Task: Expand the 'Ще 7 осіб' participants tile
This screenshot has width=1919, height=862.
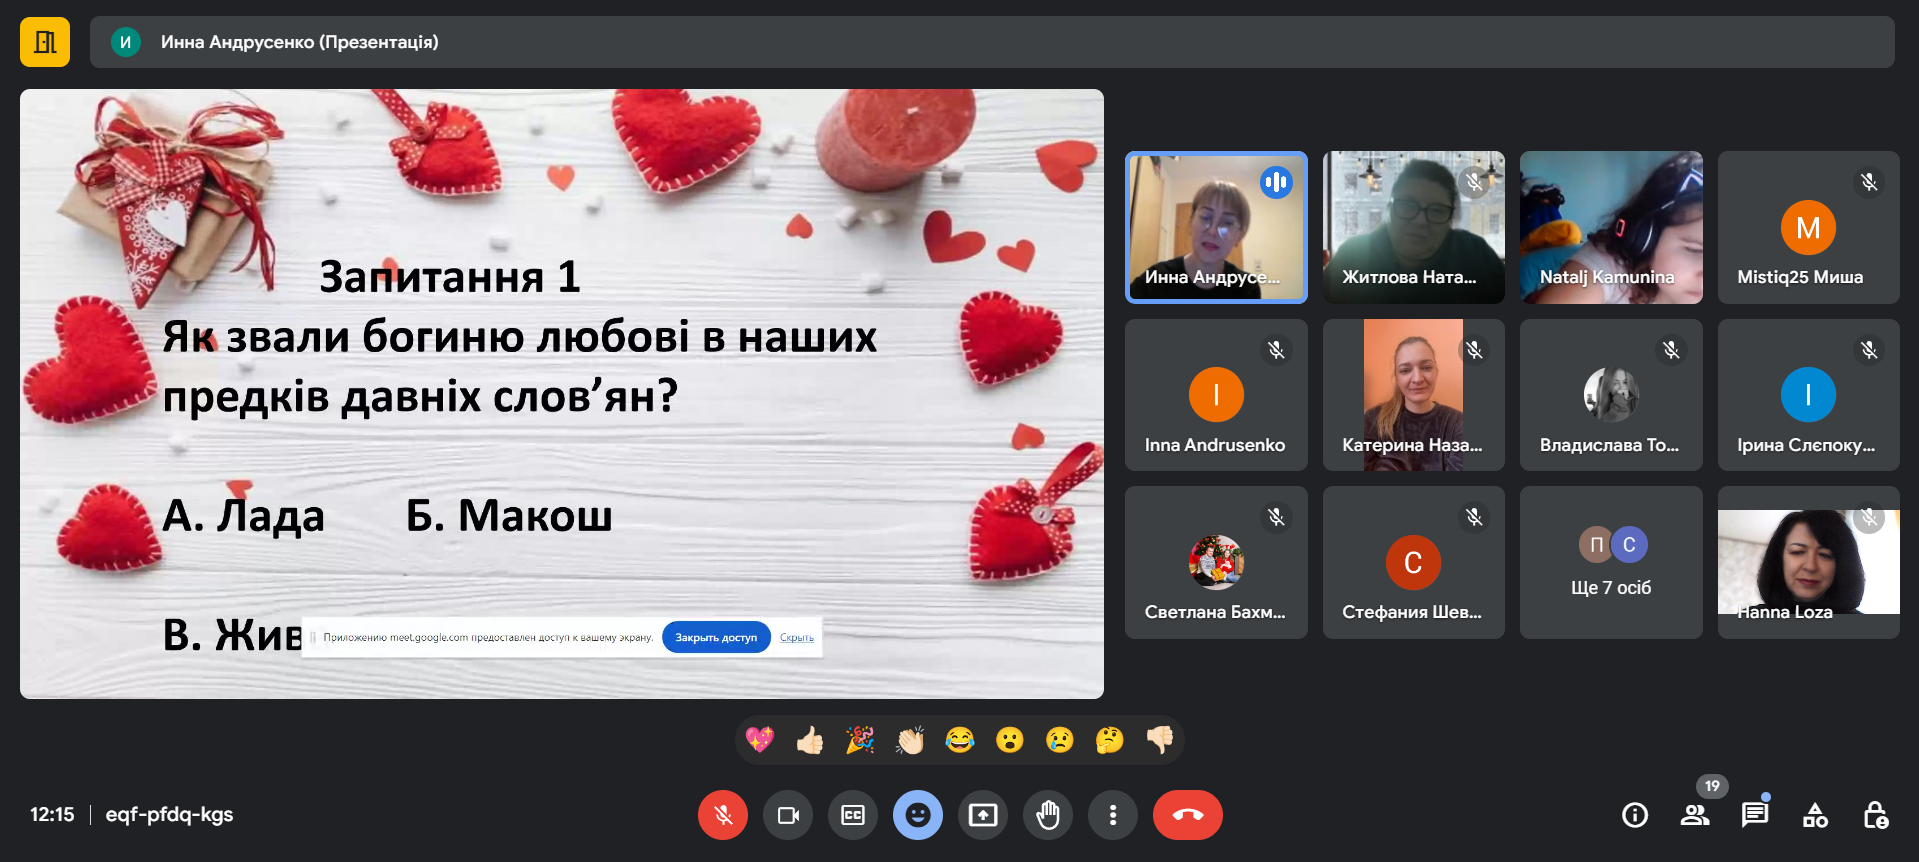Action: [x=1610, y=563]
